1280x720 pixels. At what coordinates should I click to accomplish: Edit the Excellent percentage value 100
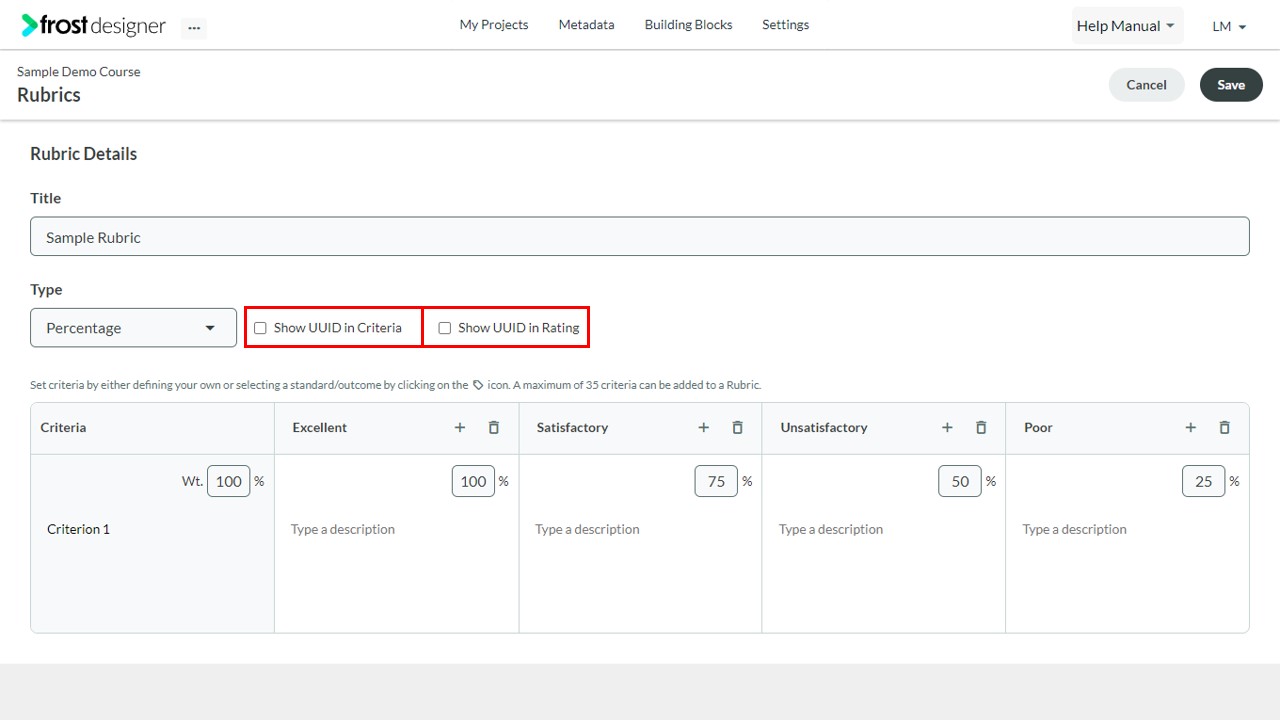click(x=473, y=481)
